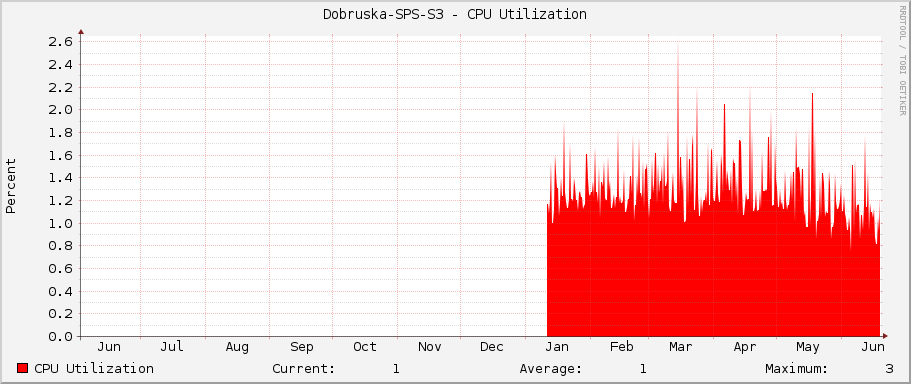Screen dimensions: 911x384
Task: Click the 0.2 y-axis tick label
Action: pyautogui.click(x=60, y=314)
